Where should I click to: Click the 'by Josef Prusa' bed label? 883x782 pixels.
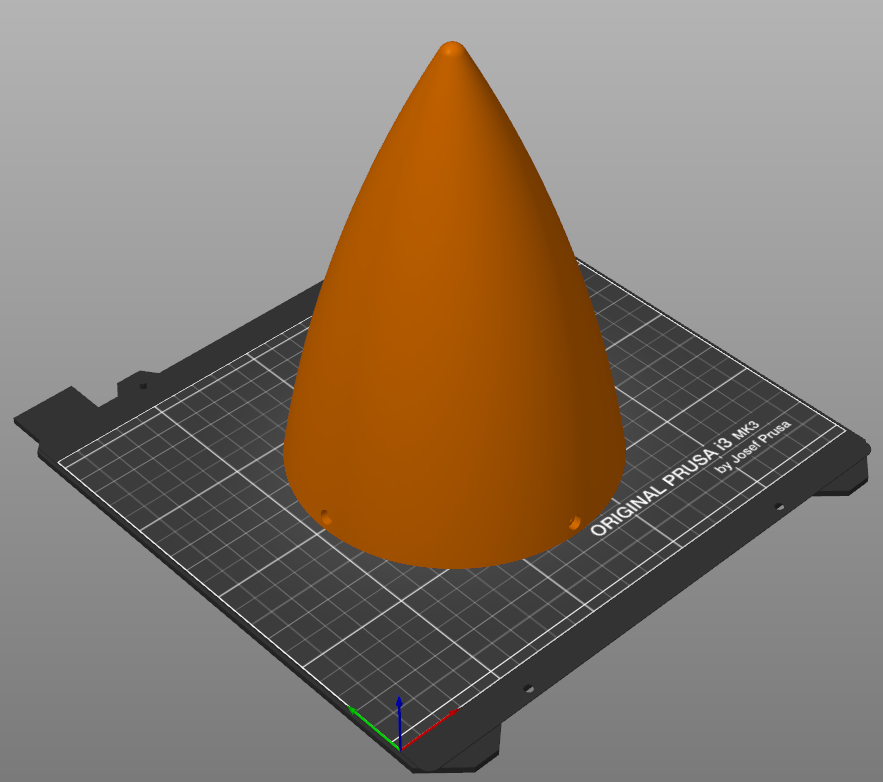(752, 448)
